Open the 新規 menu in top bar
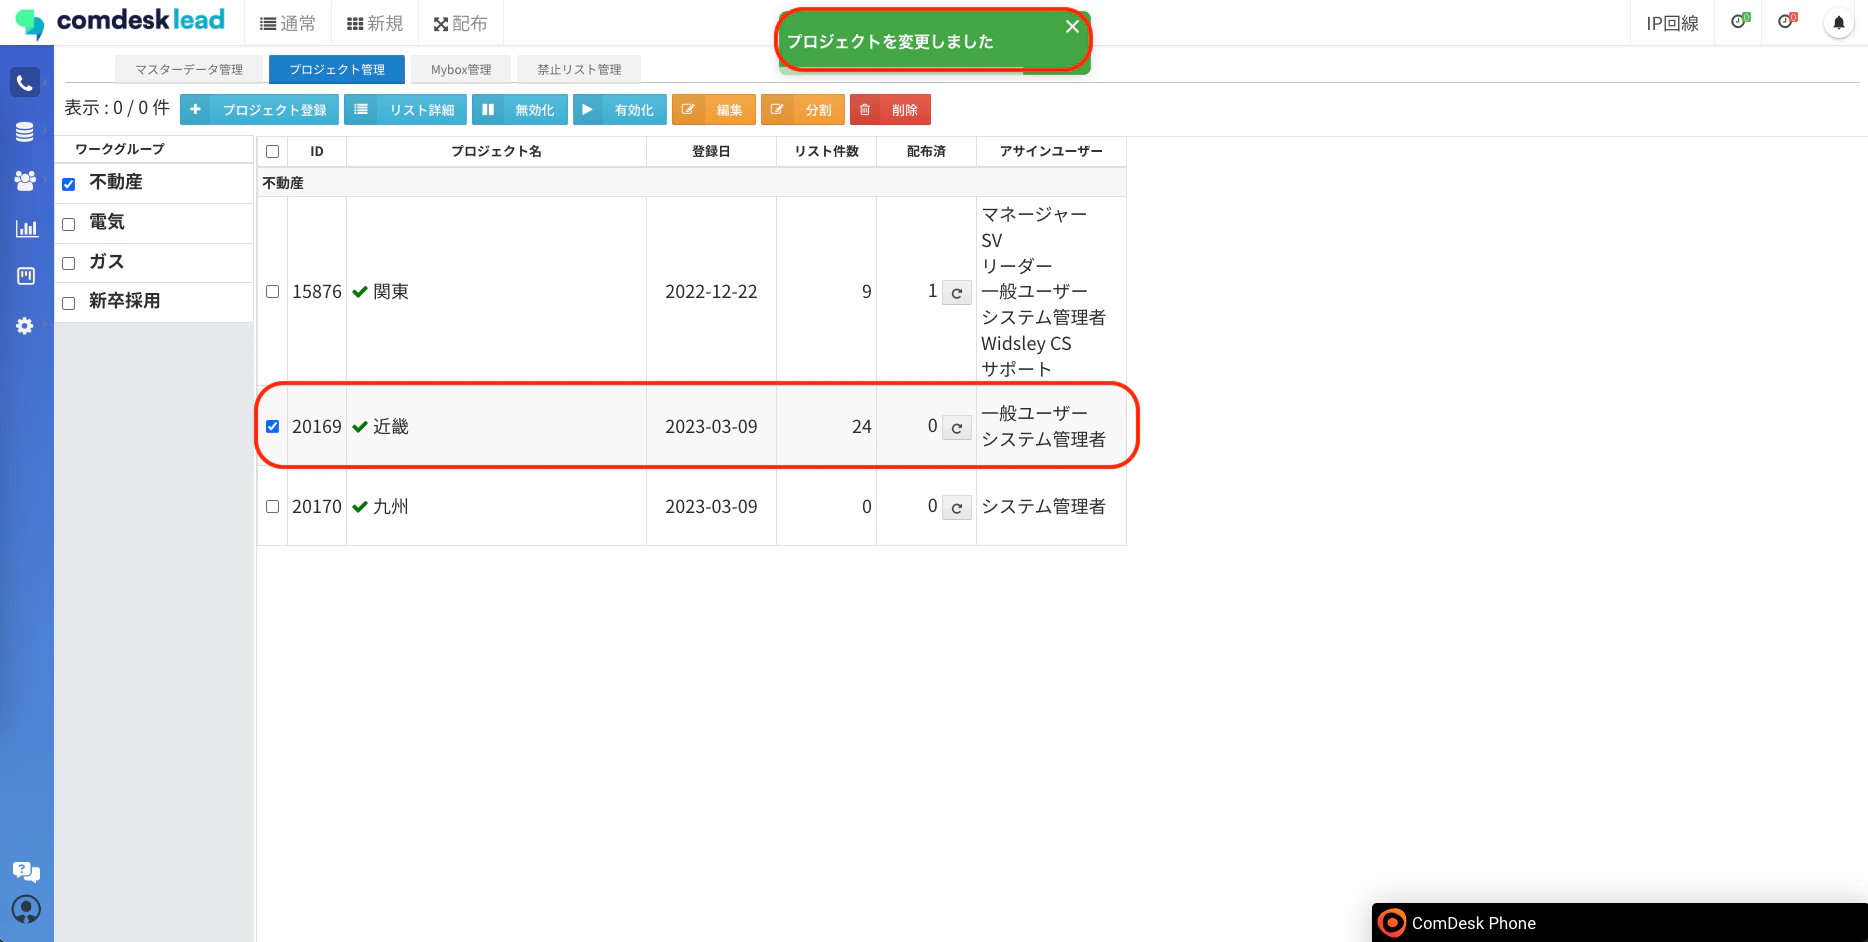The width and height of the screenshot is (1868, 942). [375, 23]
